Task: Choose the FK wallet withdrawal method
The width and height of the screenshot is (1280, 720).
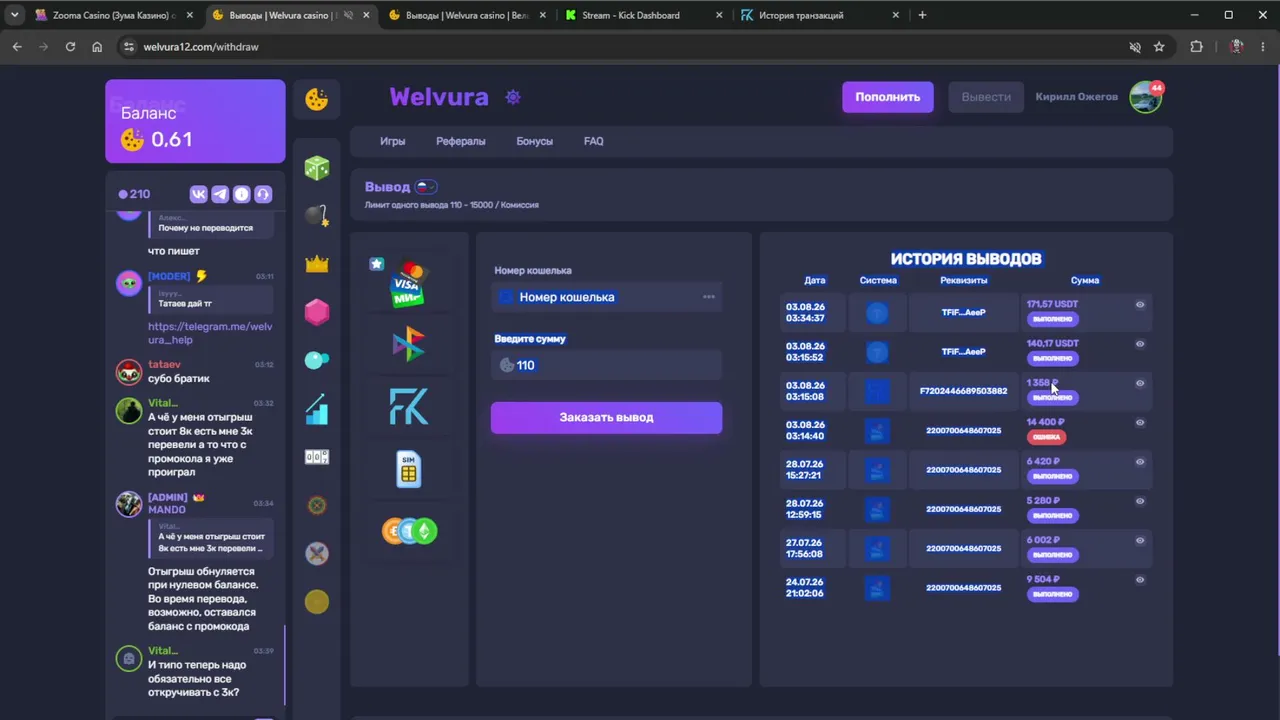Action: point(408,407)
